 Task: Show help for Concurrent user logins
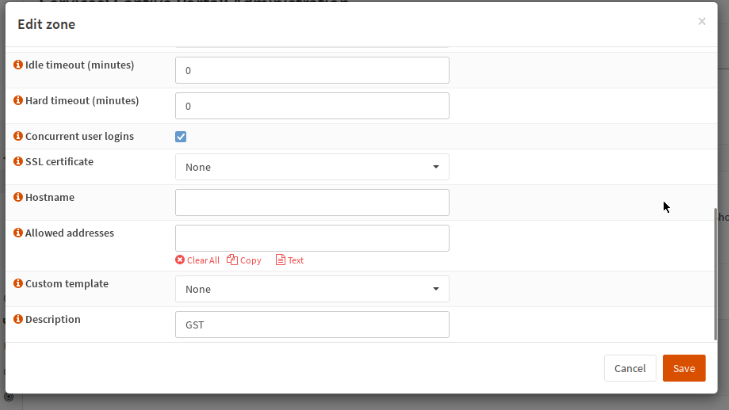pos(18,136)
